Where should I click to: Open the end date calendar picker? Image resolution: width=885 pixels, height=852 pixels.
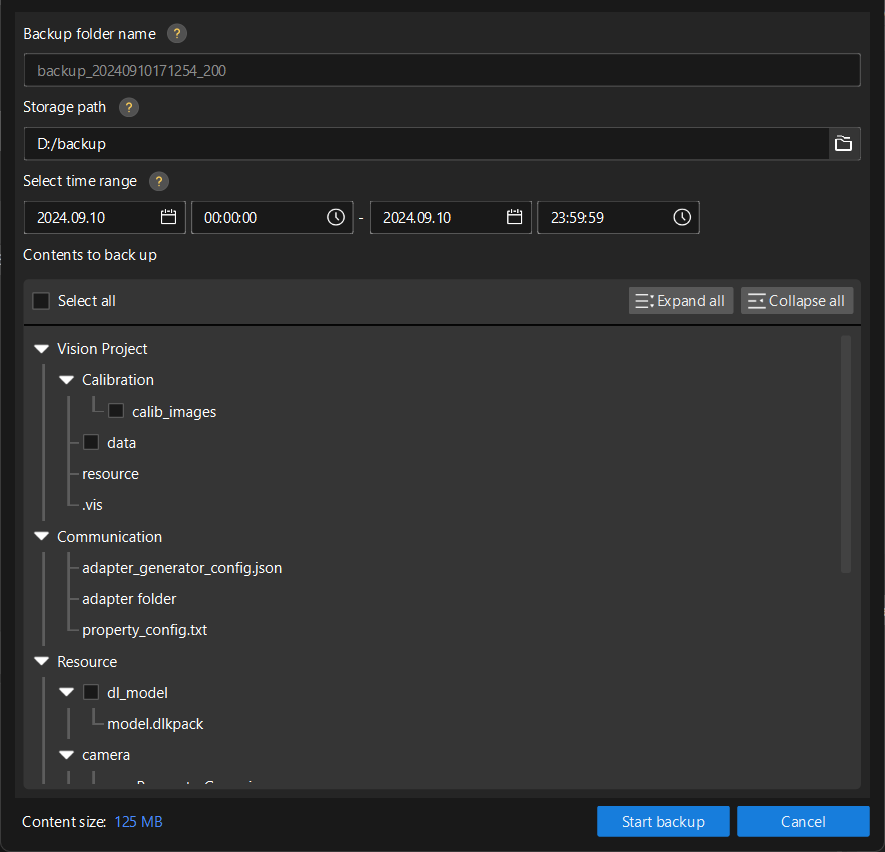pyautogui.click(x=514, y=217)
